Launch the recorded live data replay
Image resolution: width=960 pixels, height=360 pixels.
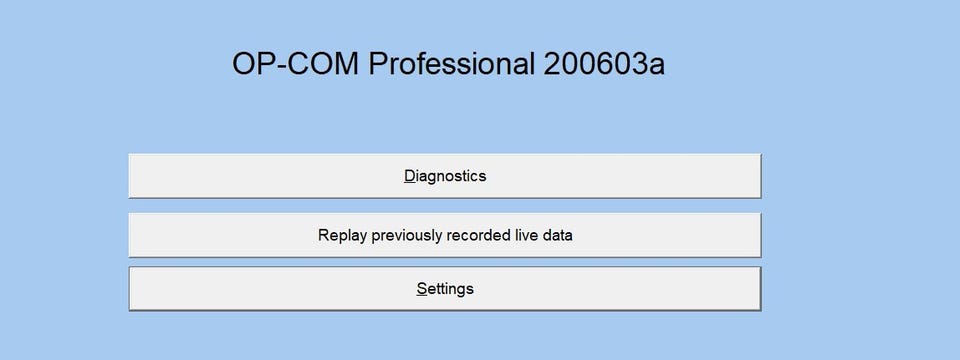tap(444, 235)
